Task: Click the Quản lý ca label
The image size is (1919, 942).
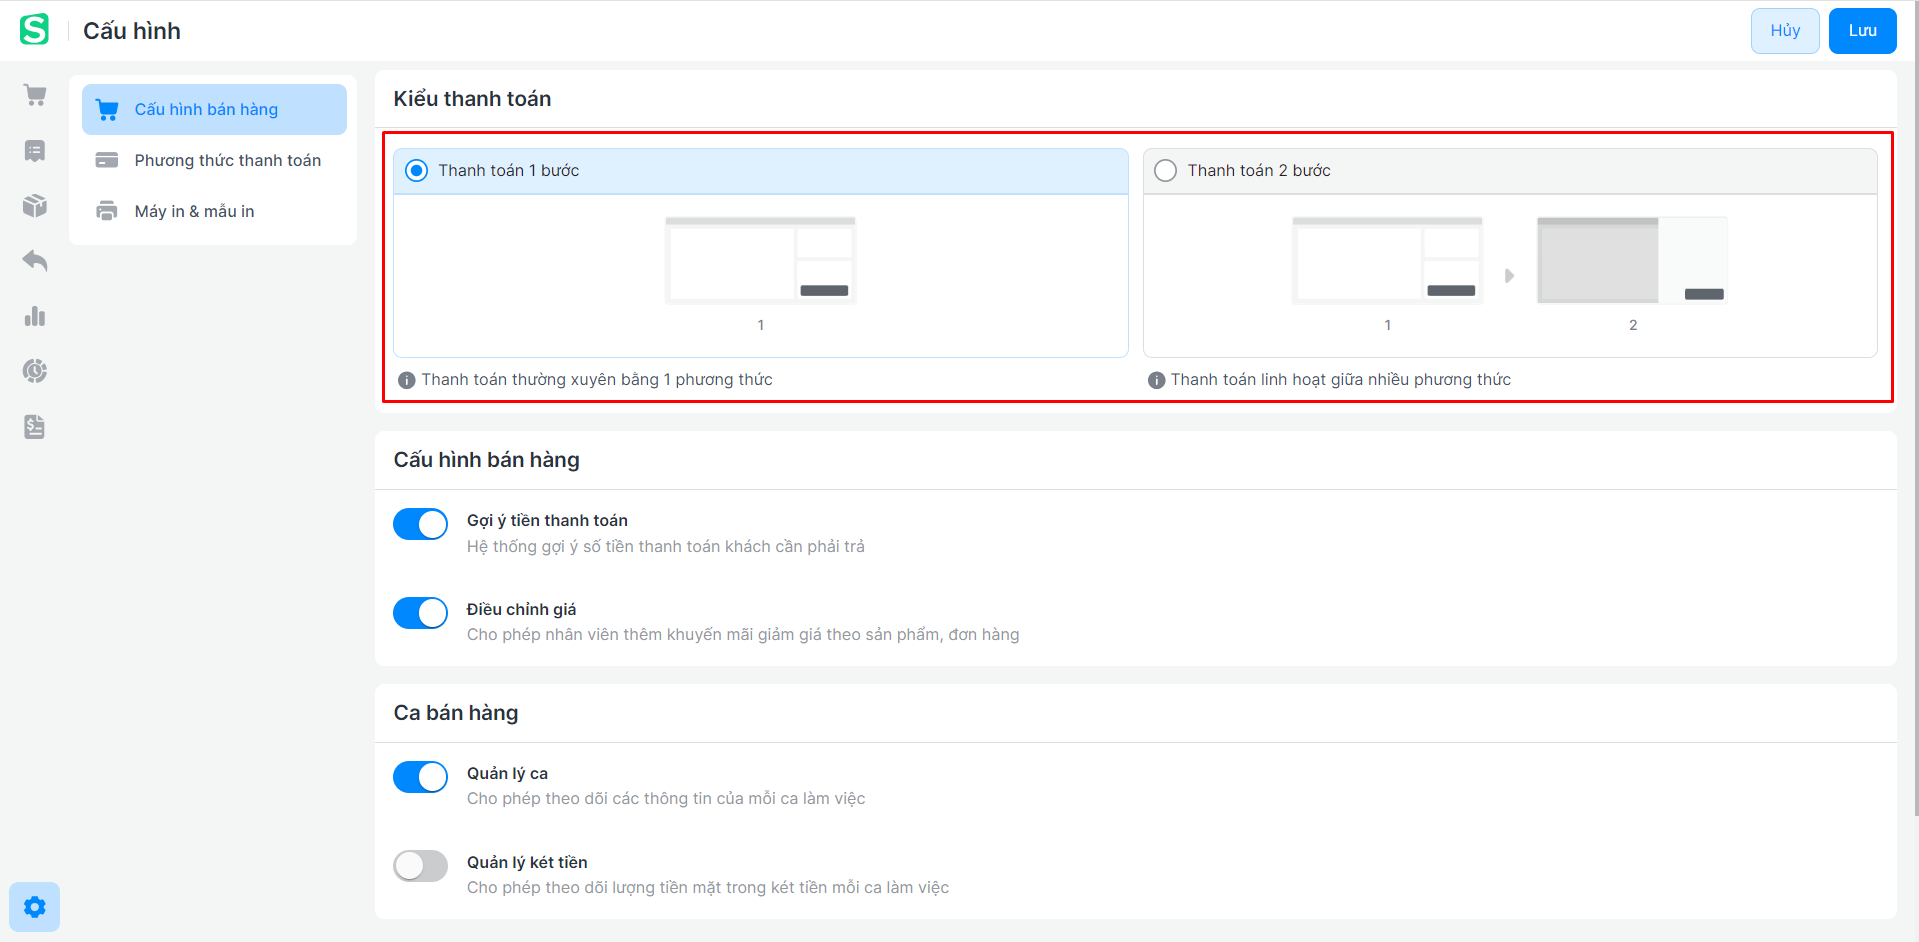Action: 507,774
